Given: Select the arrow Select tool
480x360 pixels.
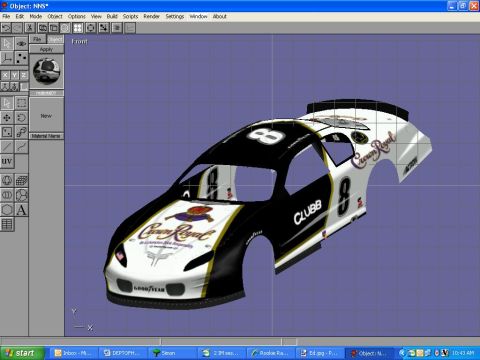Looking at the screenshot, I should [x=7, y=103].
